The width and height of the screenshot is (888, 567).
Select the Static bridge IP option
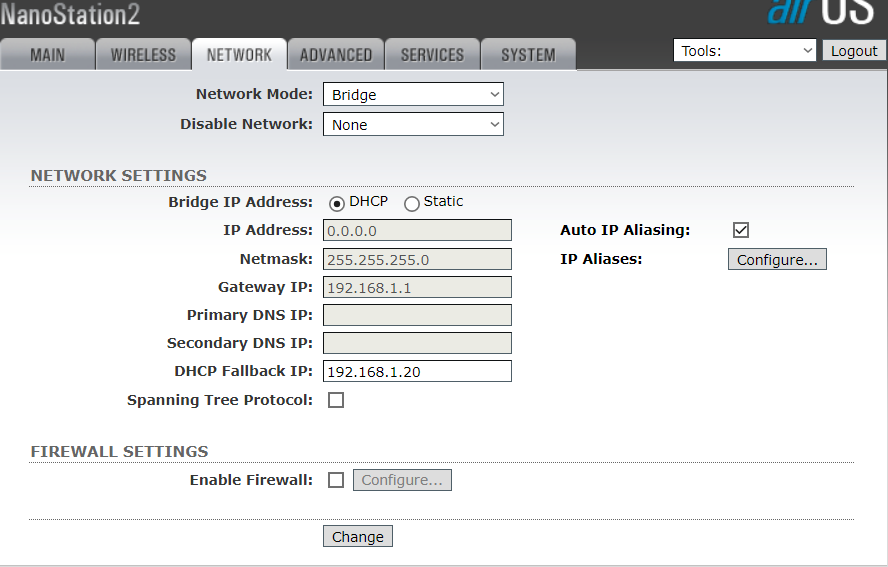(x=412, y=203)
